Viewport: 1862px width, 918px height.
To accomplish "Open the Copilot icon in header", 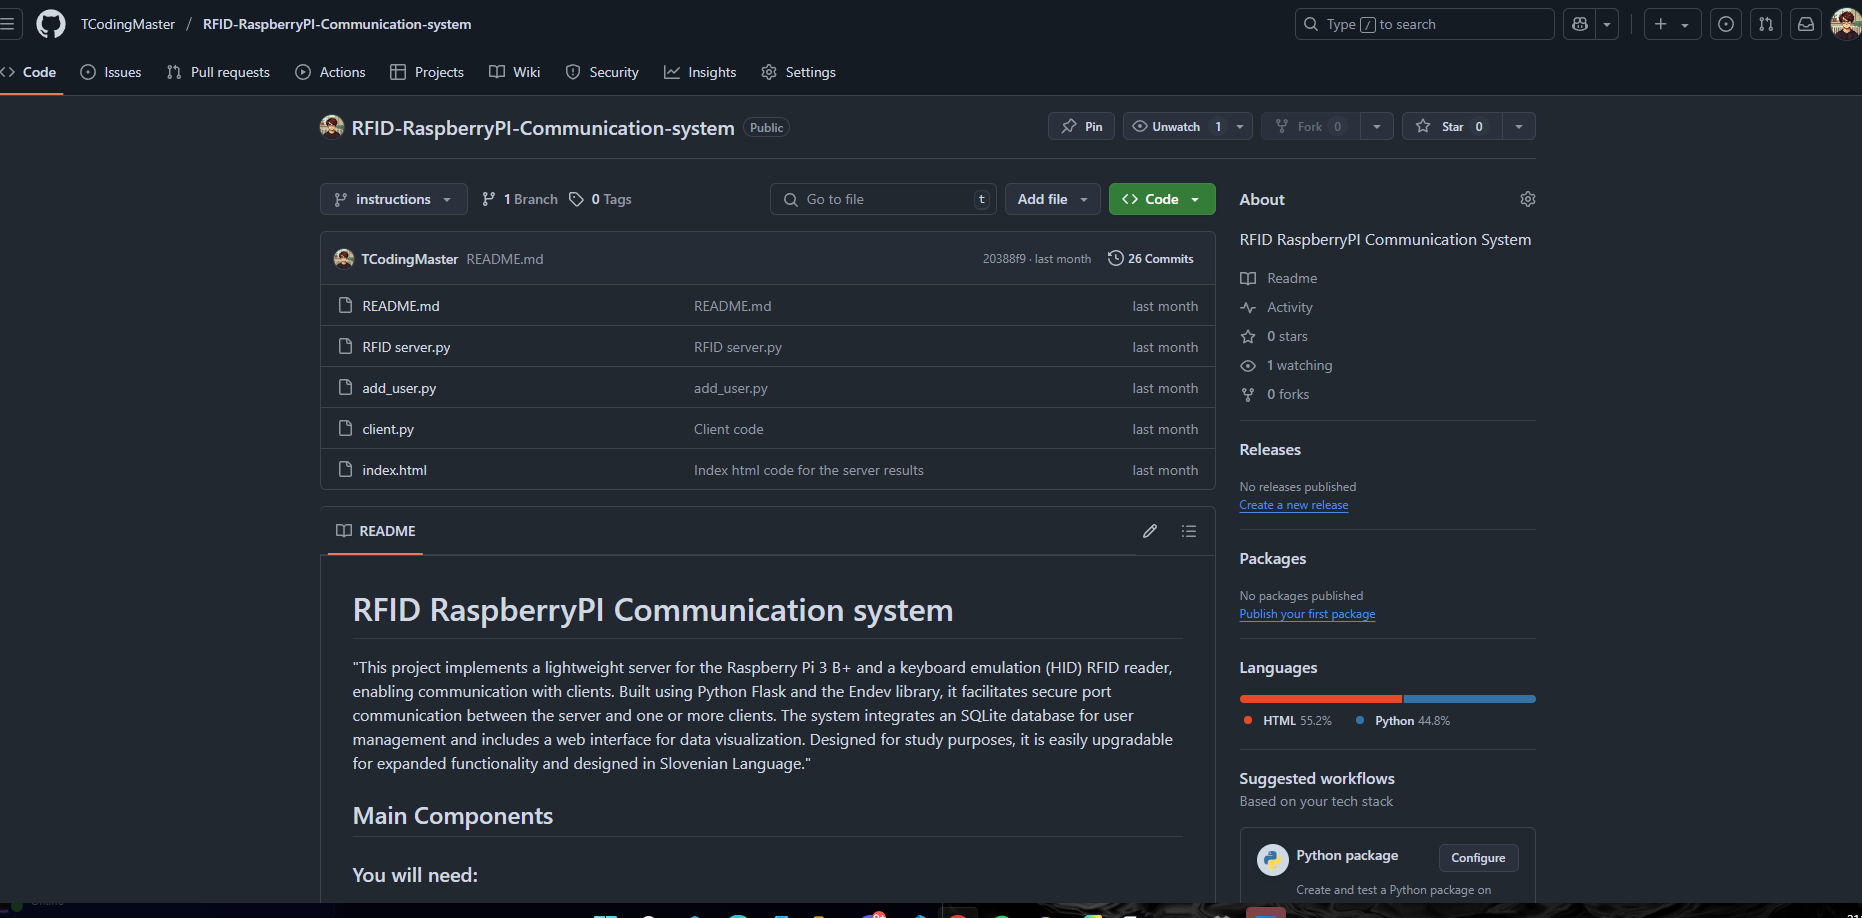I will pos(1580,24).
